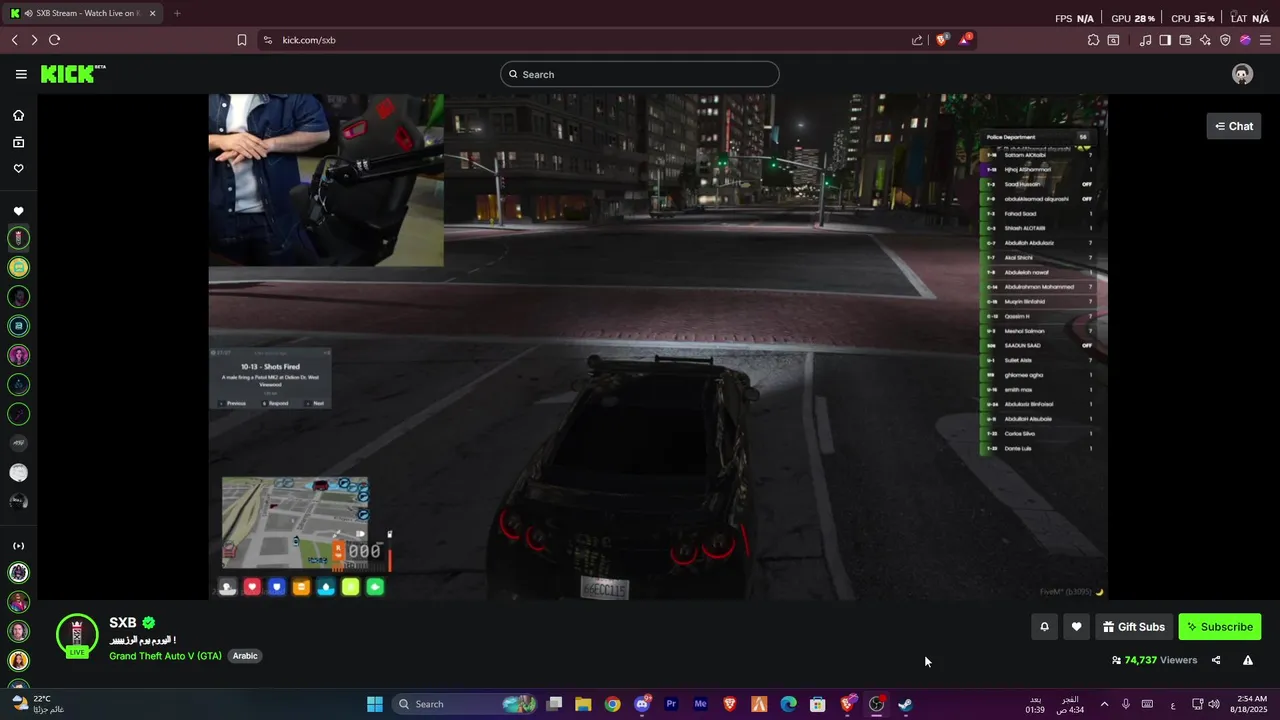Open the SXB channel name

123,623
